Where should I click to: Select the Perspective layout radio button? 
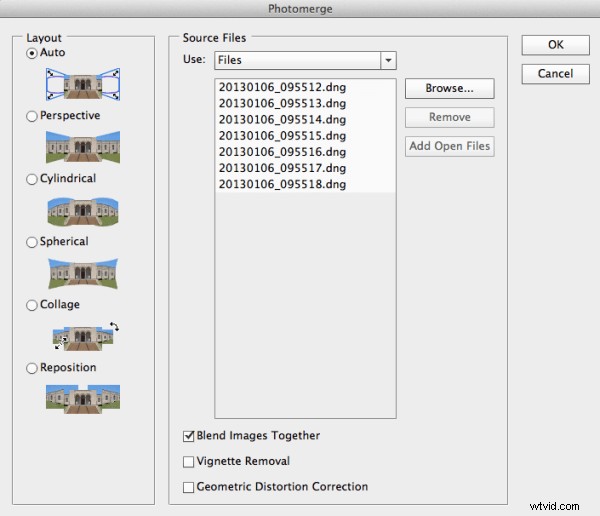pos(32,116)
